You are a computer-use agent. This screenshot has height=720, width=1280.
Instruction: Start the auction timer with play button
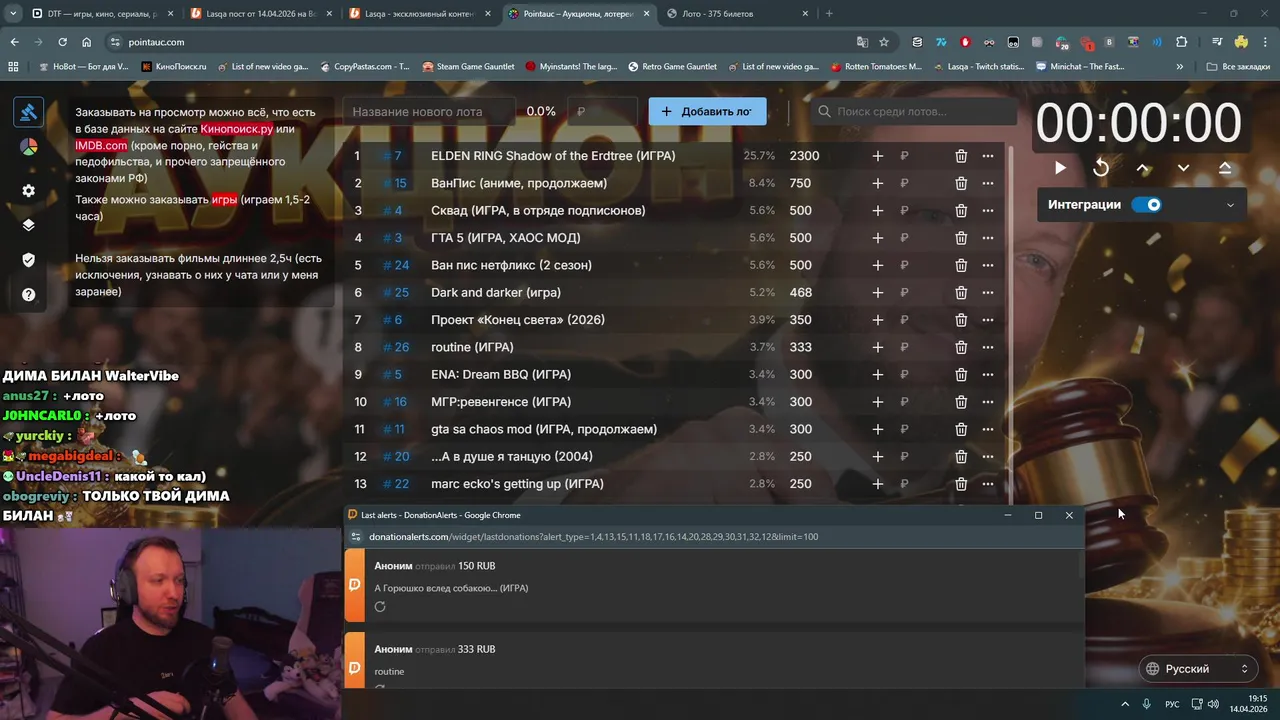pos(1060,168)
